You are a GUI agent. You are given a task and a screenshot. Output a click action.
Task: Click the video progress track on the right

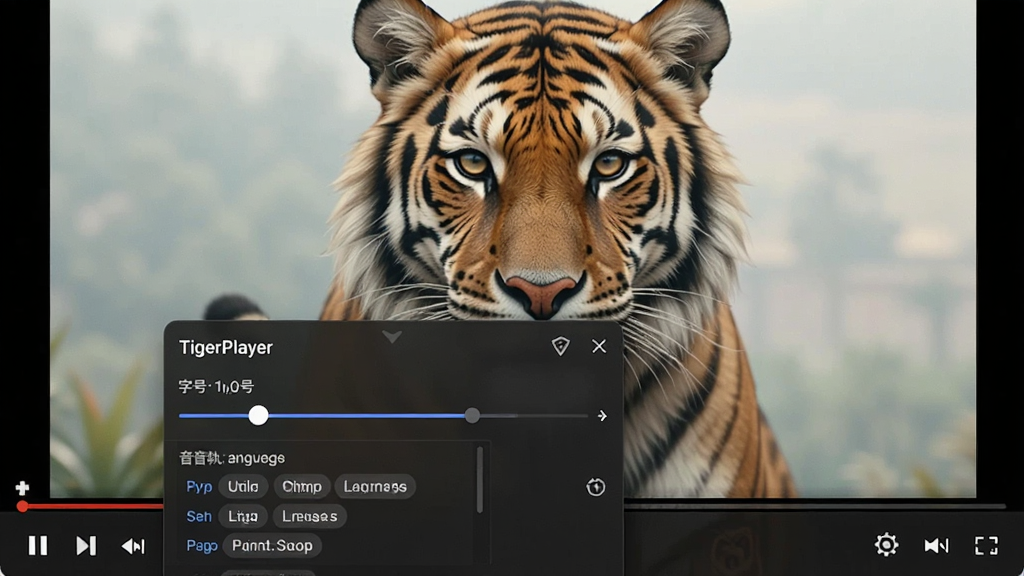(x=815, y=506)
